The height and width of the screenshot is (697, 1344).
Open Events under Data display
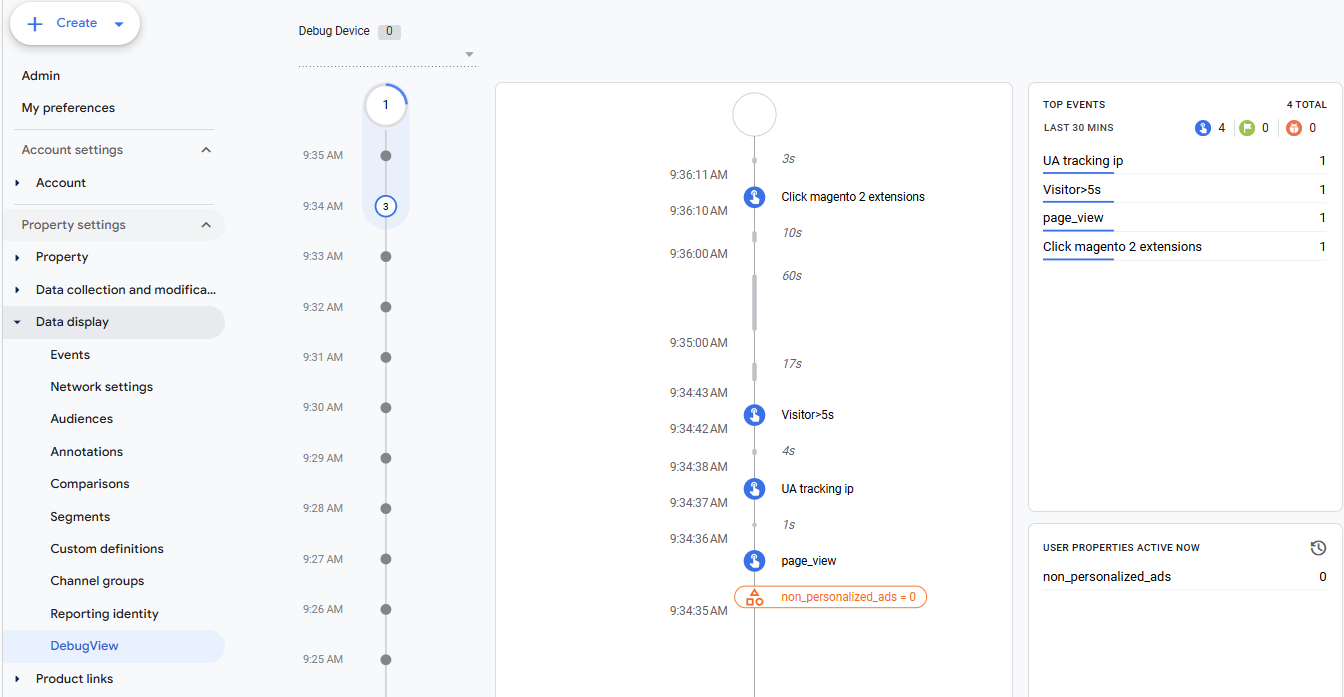(x=70, y=355)
